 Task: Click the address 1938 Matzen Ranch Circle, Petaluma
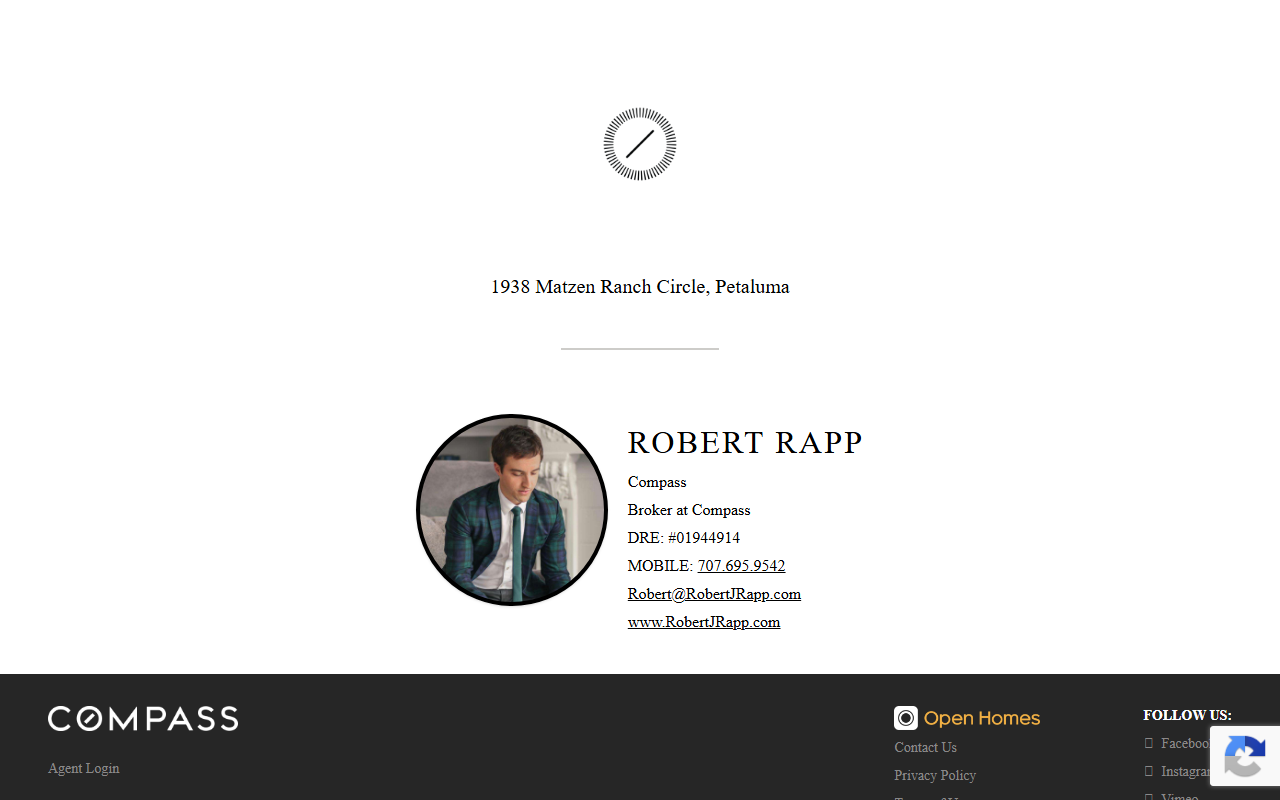640,287
